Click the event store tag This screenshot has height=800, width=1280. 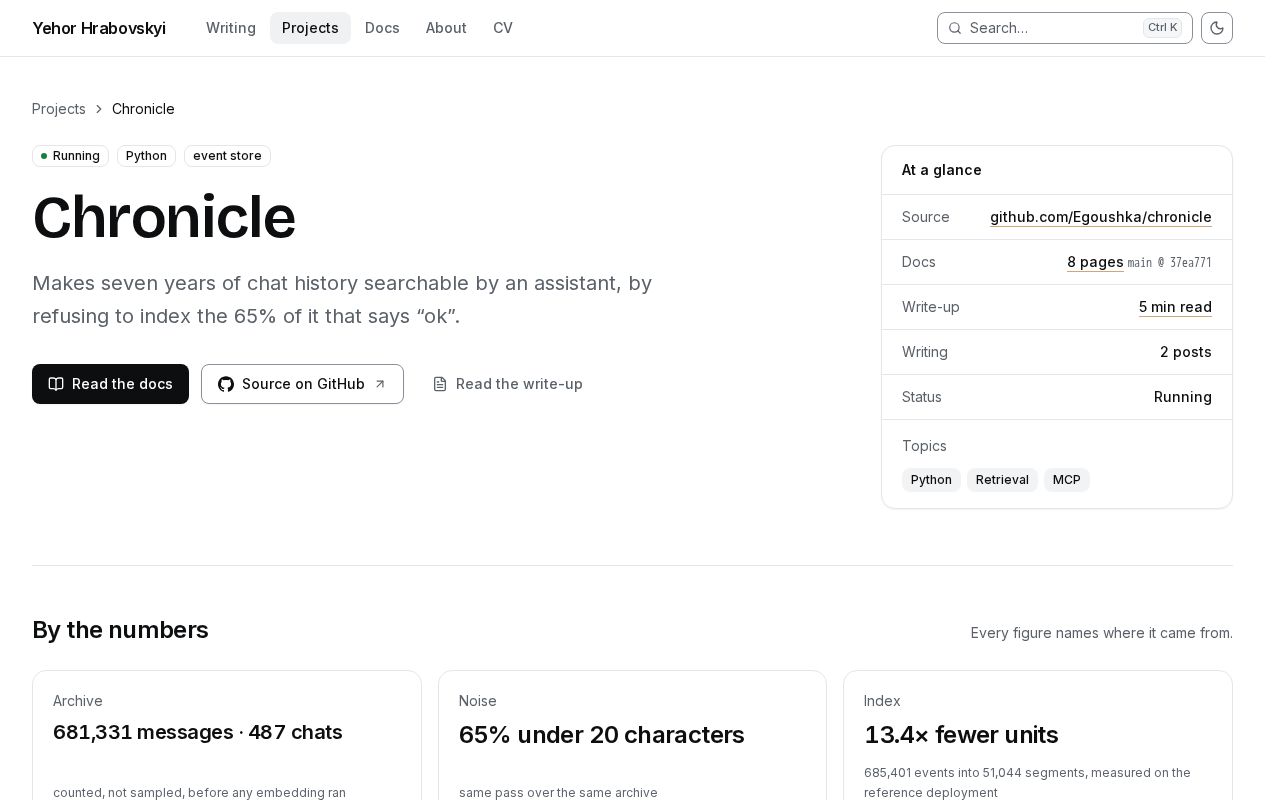point(227,156)
